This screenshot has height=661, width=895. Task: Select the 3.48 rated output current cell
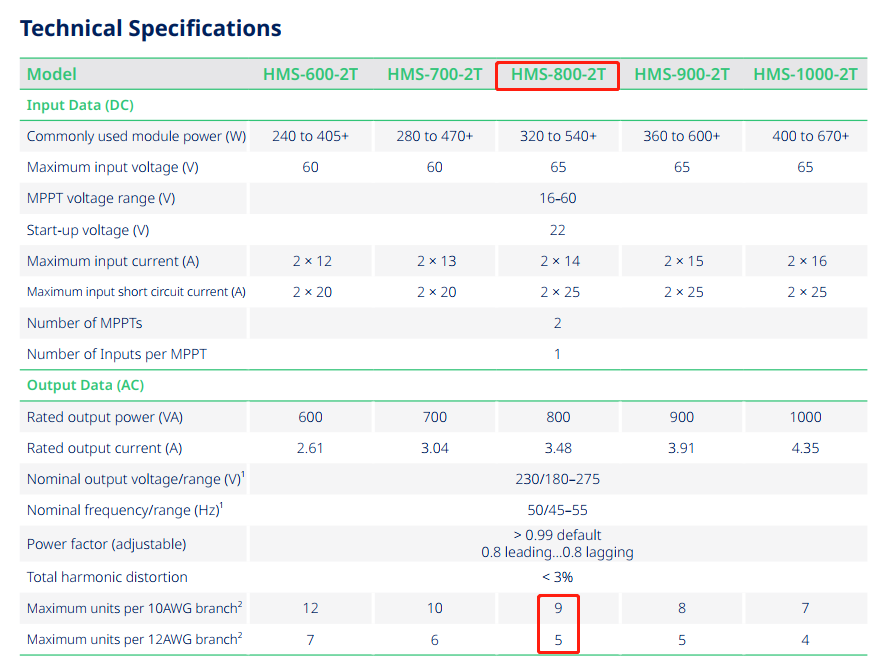[557, 448]
